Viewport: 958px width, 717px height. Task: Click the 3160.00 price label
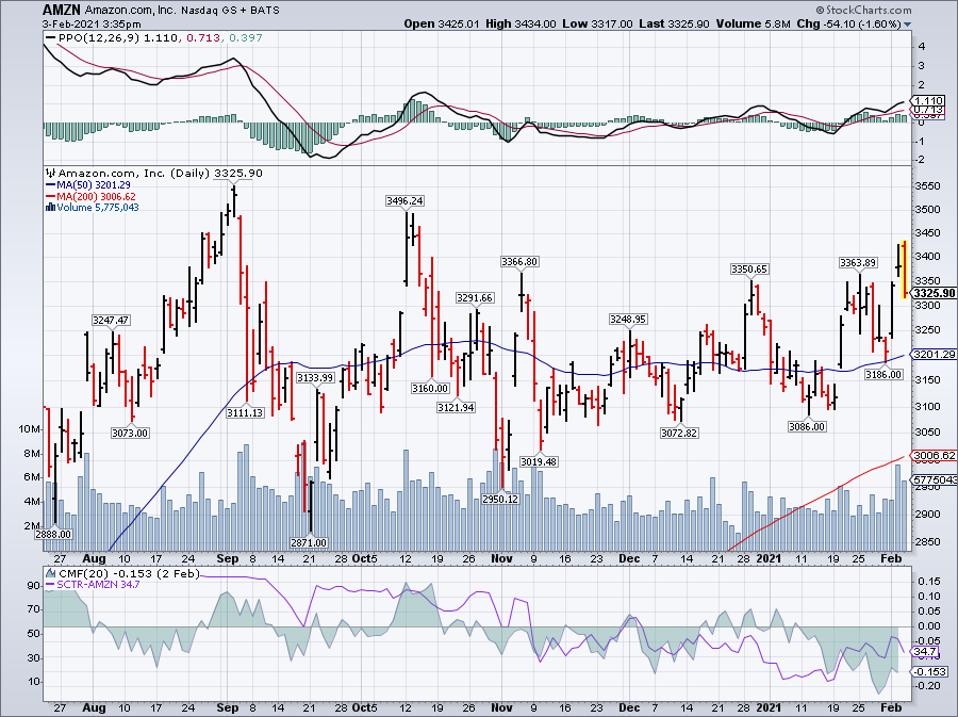pyautogui.click(x=430, y=388)
